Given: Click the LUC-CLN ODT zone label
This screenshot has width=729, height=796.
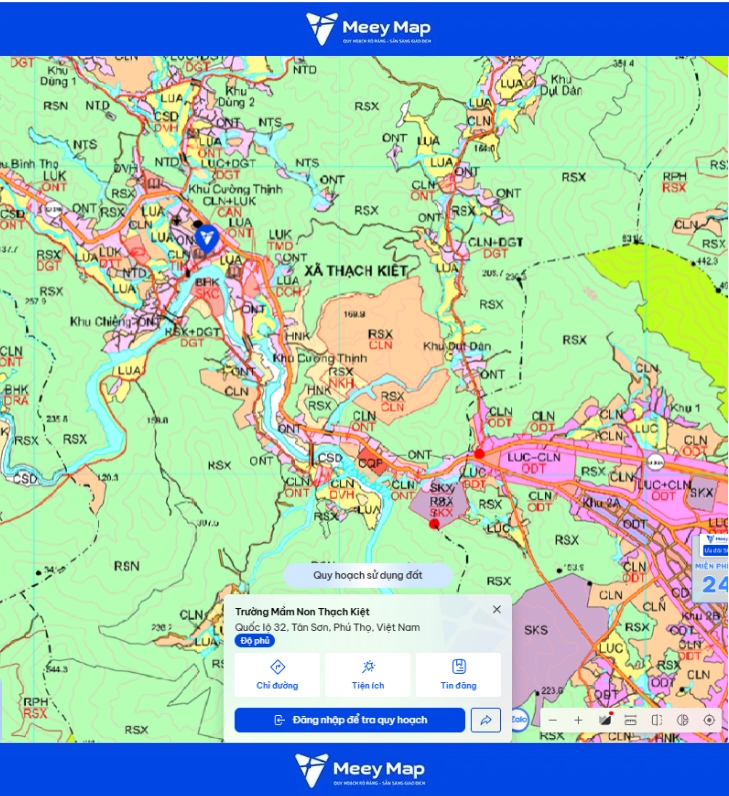Looking at the screenshot, I should click(x=534, y=462).
